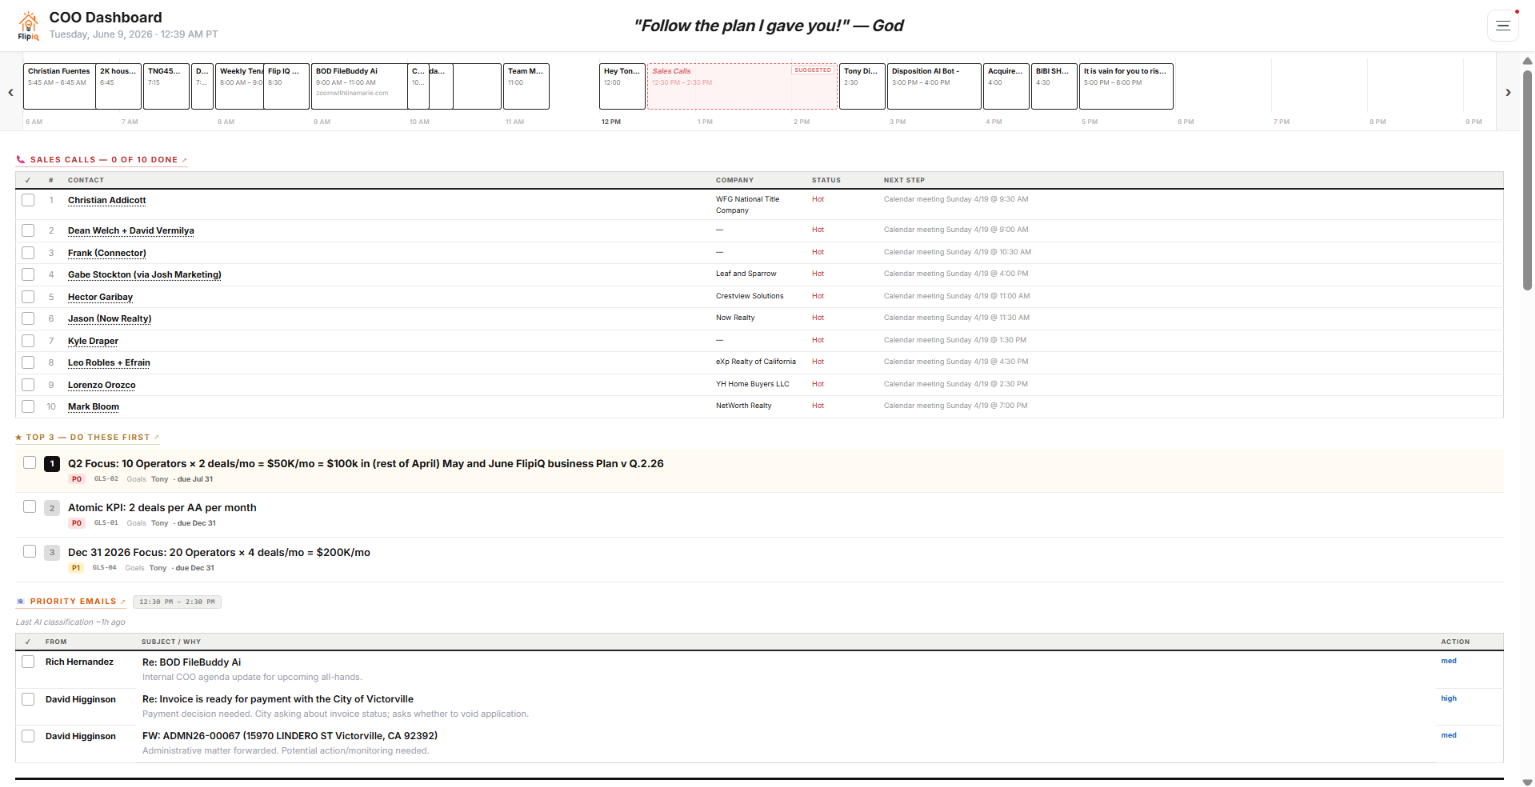Image resolution: width=1535 pixels, height=787 pixels.
Task: Click rank badge 3 on Dec 31 2026 Focus
Action: (52, 552)
